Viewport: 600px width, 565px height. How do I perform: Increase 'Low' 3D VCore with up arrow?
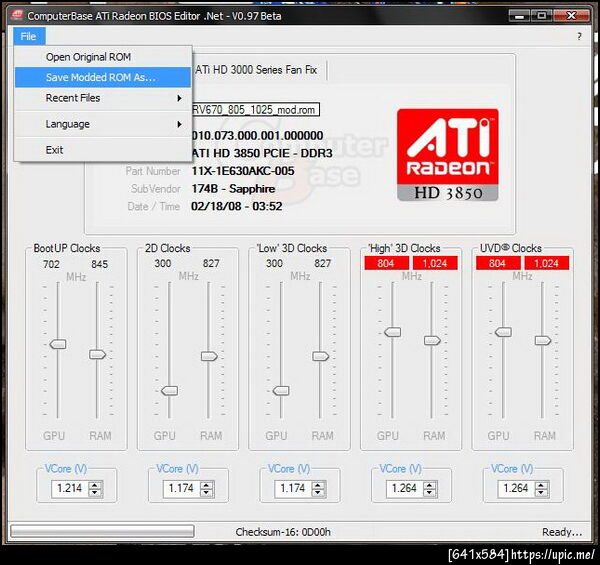(318, 485)
